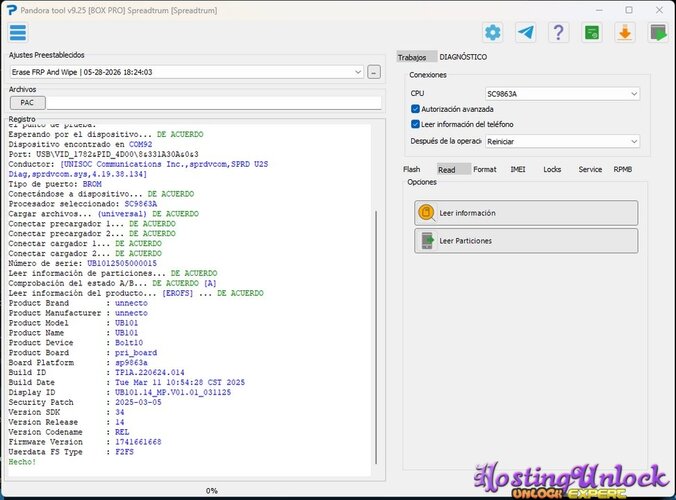Click the PAC file button

(x=27, y=103)
